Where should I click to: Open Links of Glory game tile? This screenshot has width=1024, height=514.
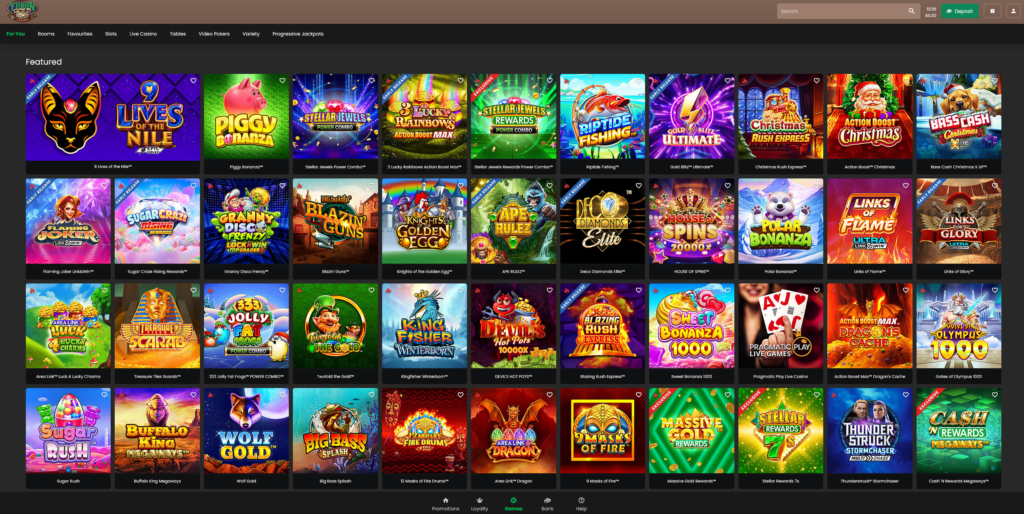coord(959,229)
